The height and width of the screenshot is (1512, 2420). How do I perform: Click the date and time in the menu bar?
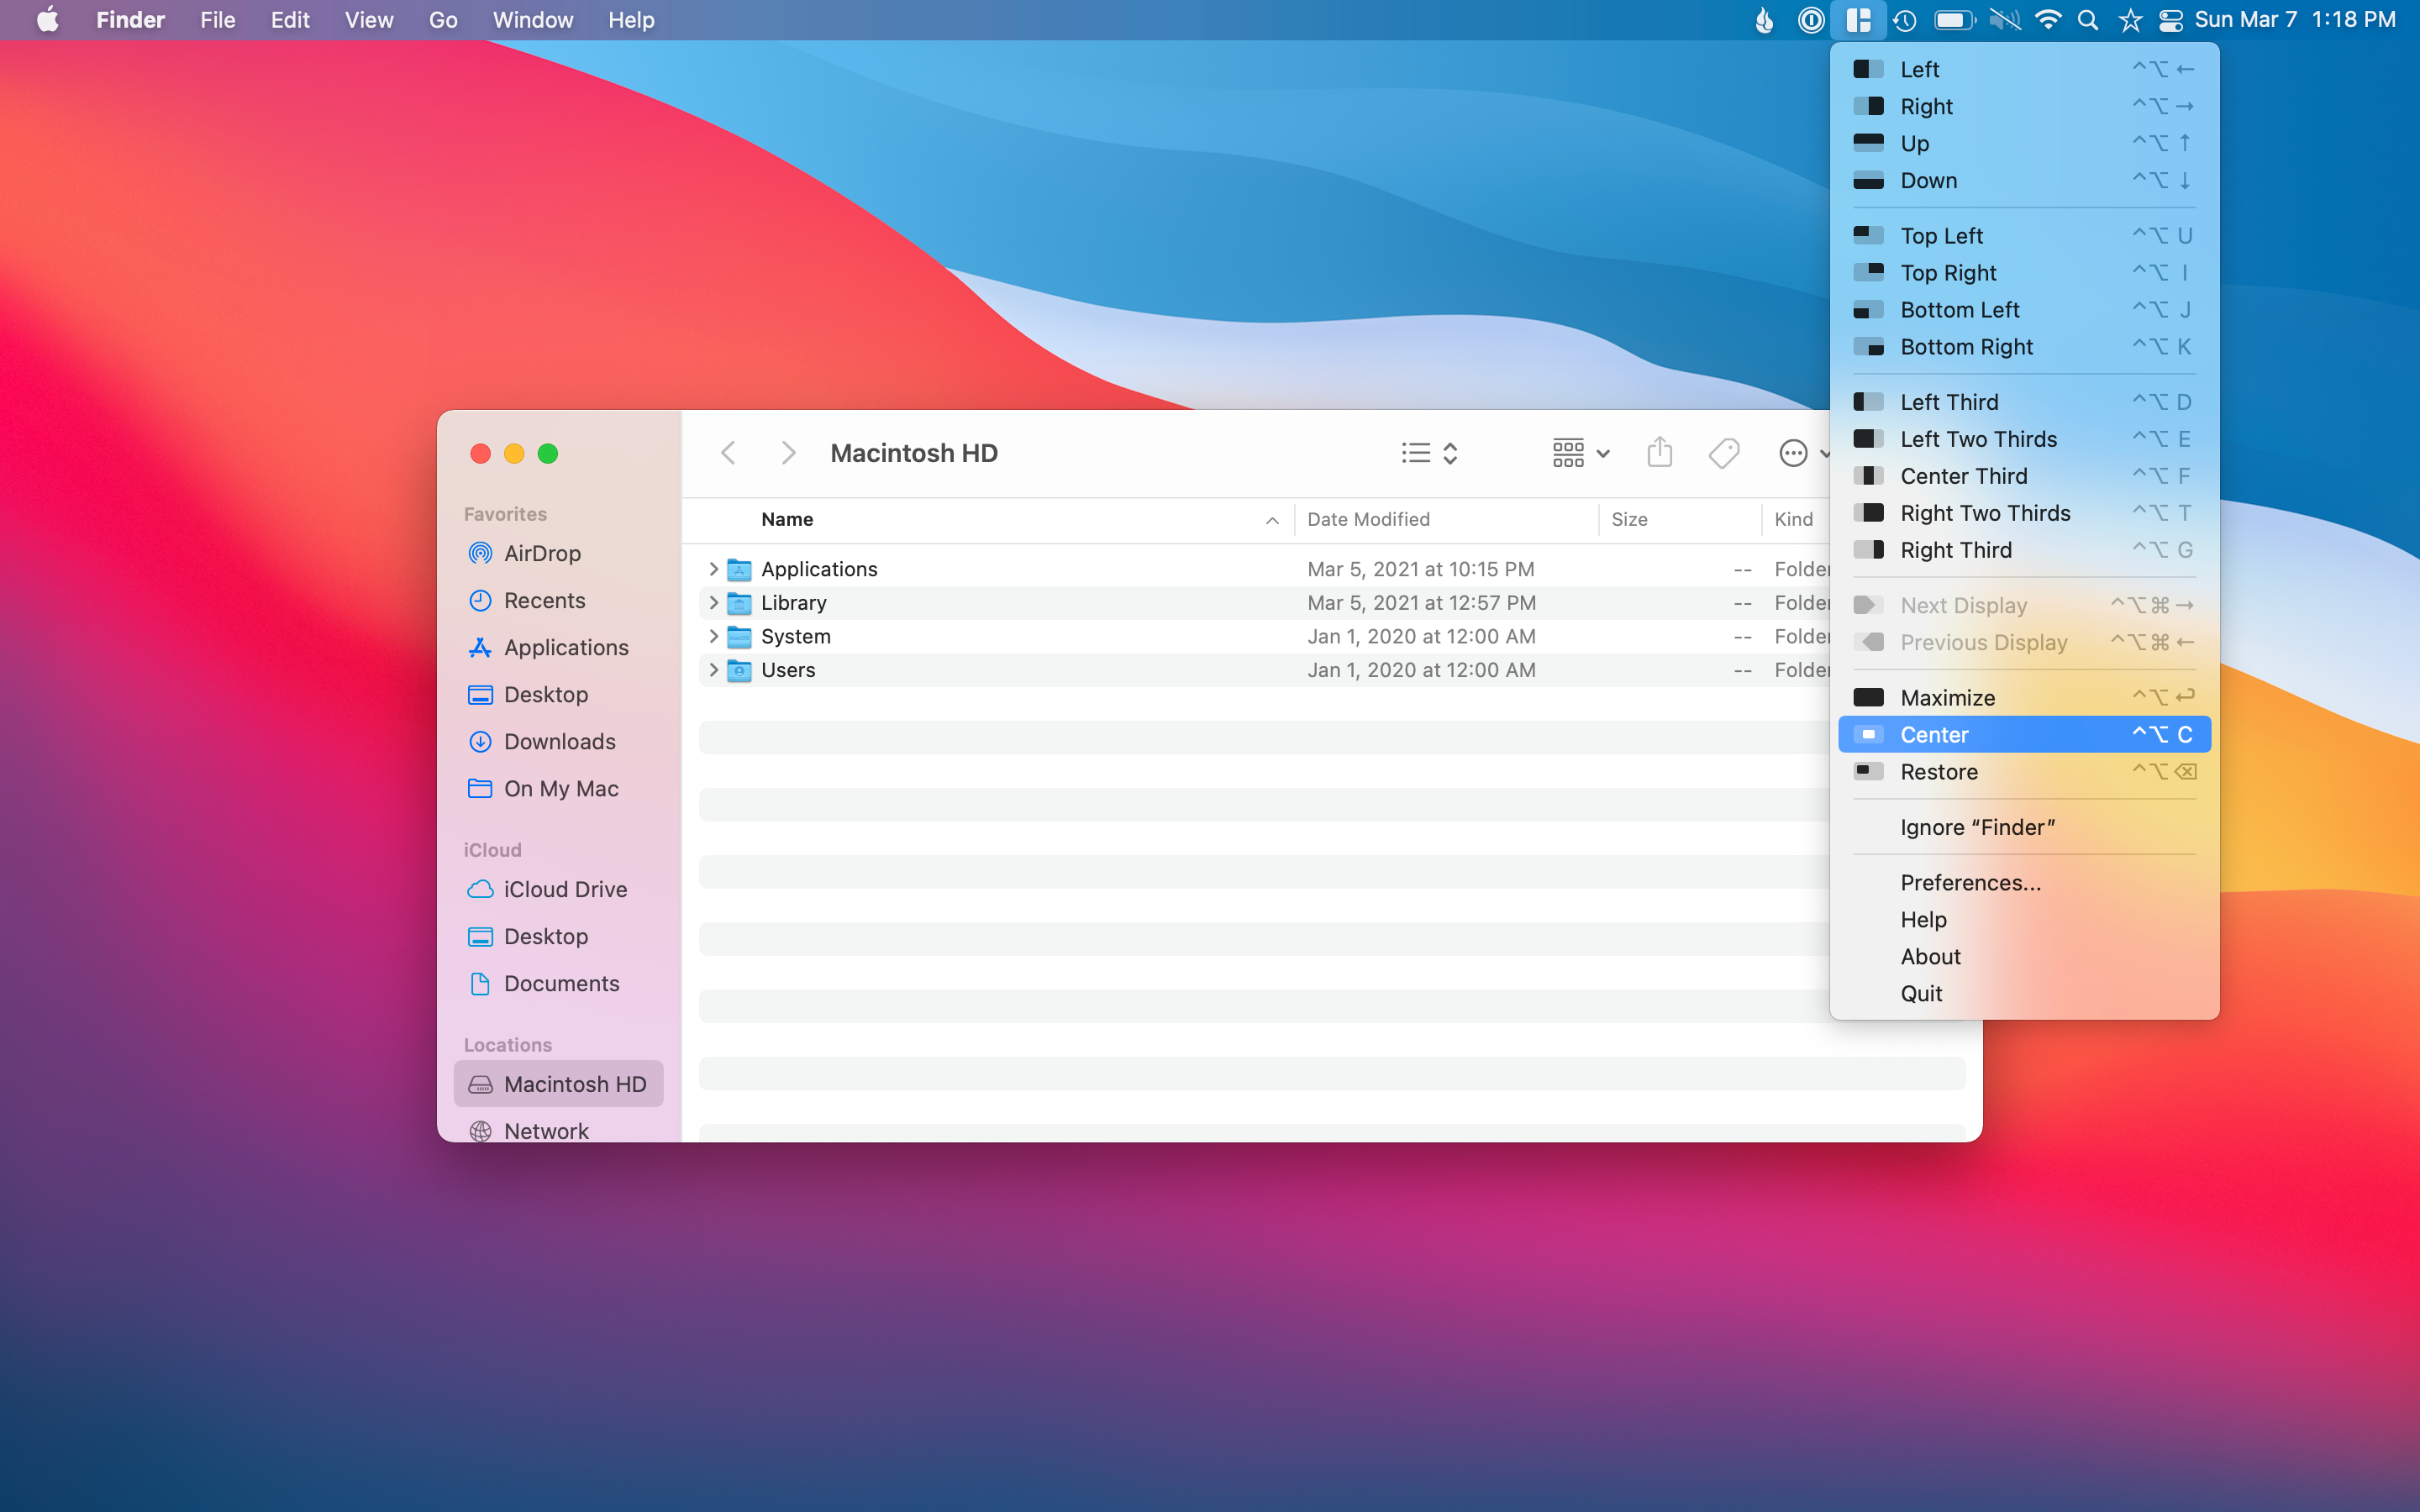[x=2295, y=20]
